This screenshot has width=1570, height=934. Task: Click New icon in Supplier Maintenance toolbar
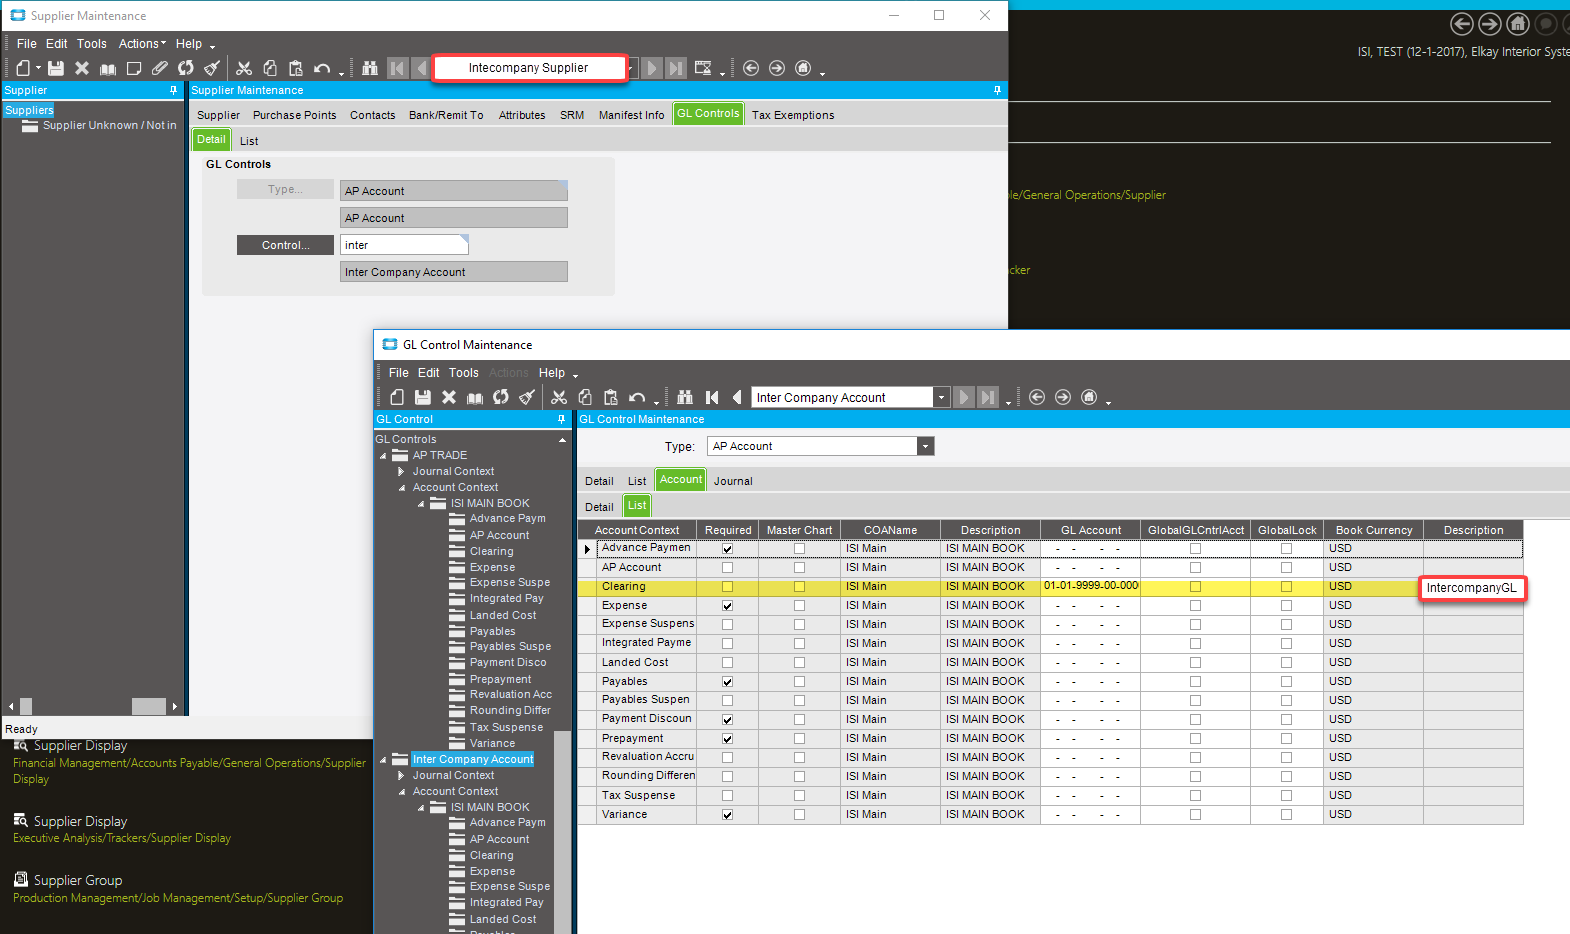(23, 68)
